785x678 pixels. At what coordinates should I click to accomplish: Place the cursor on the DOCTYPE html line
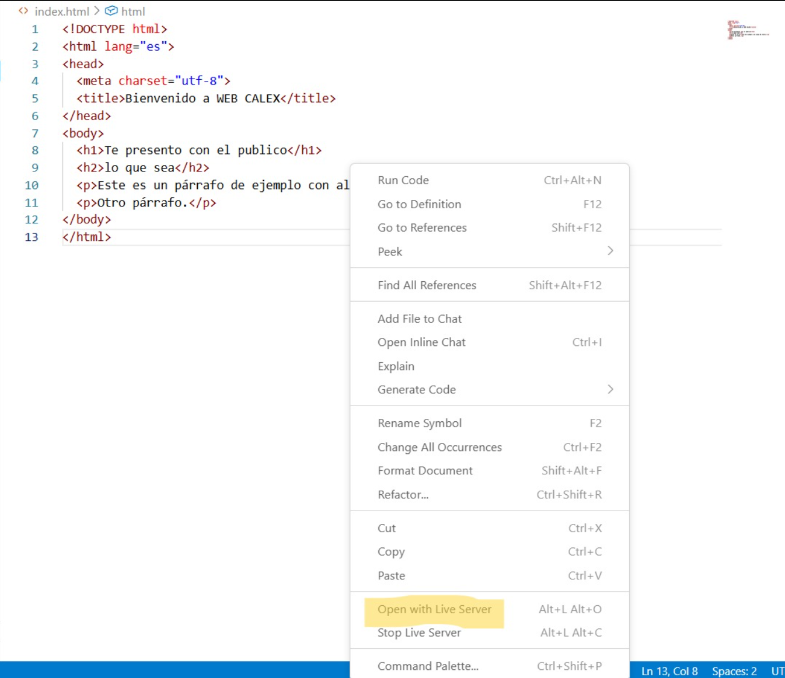(115, 29)
